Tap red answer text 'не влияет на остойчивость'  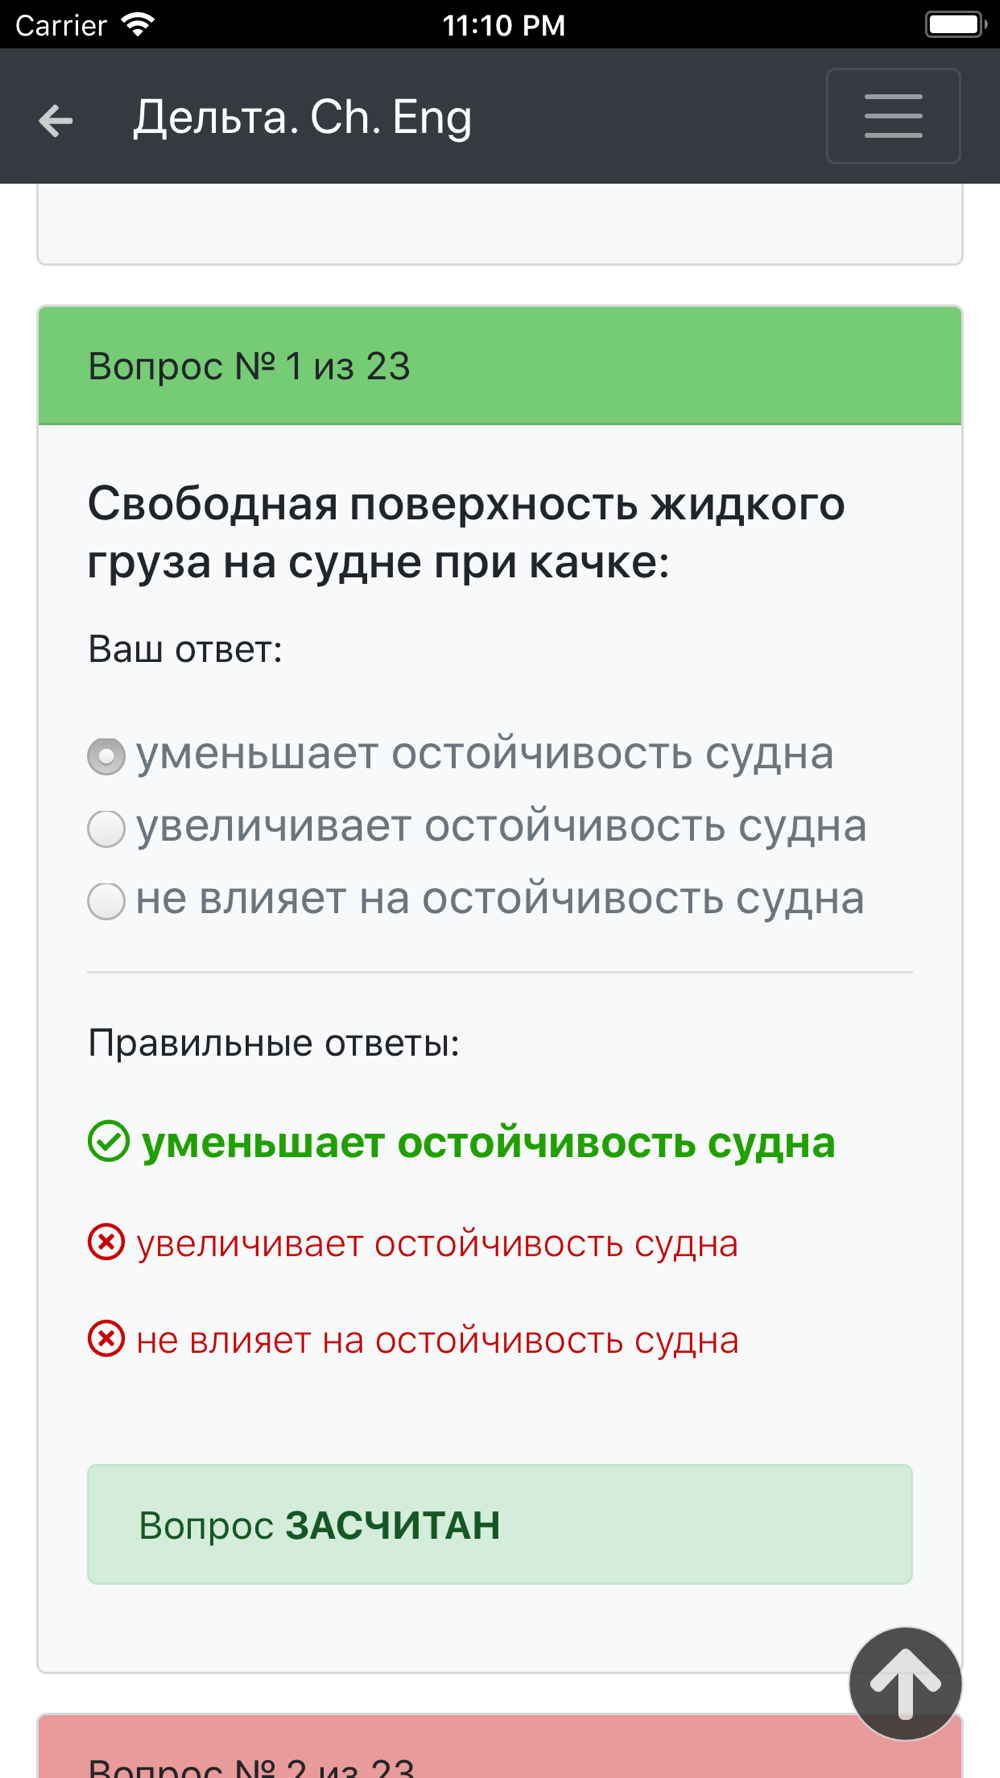tap(437, 1340)
